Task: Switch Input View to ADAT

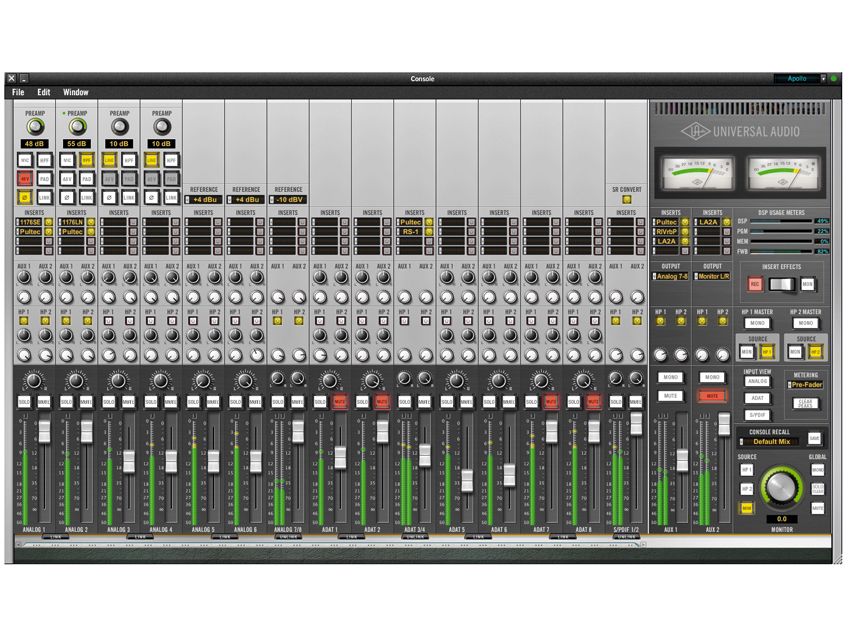Action: (x=757, y=398)
